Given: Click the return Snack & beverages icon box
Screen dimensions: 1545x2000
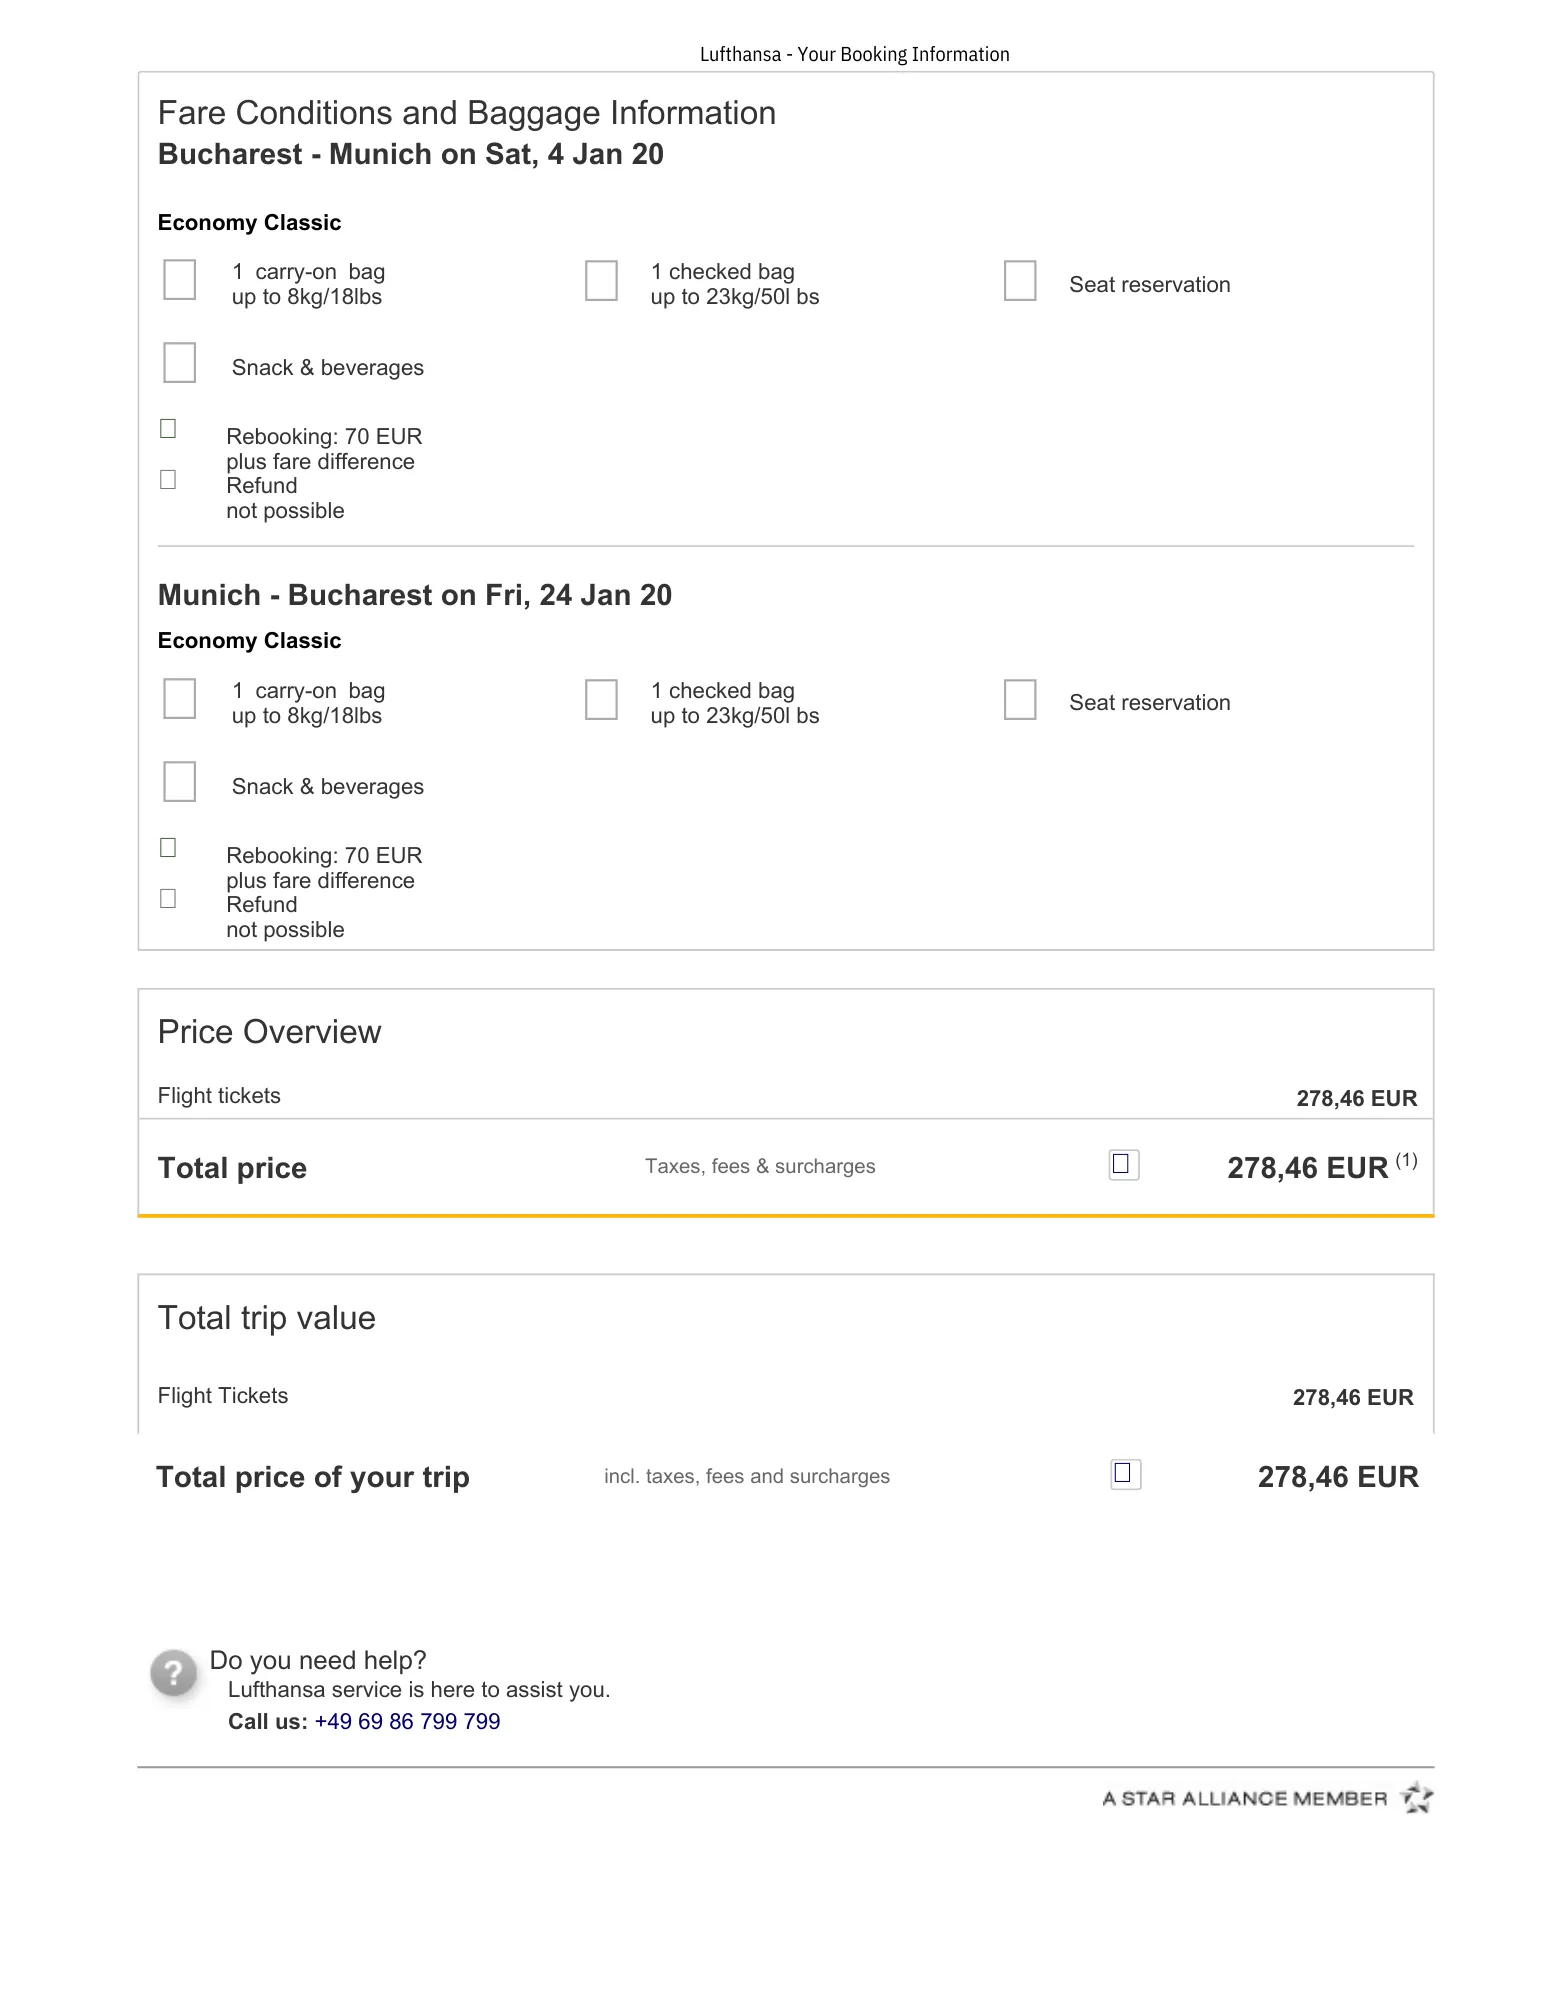Looking at the screenshot, I should click(180, 781).
